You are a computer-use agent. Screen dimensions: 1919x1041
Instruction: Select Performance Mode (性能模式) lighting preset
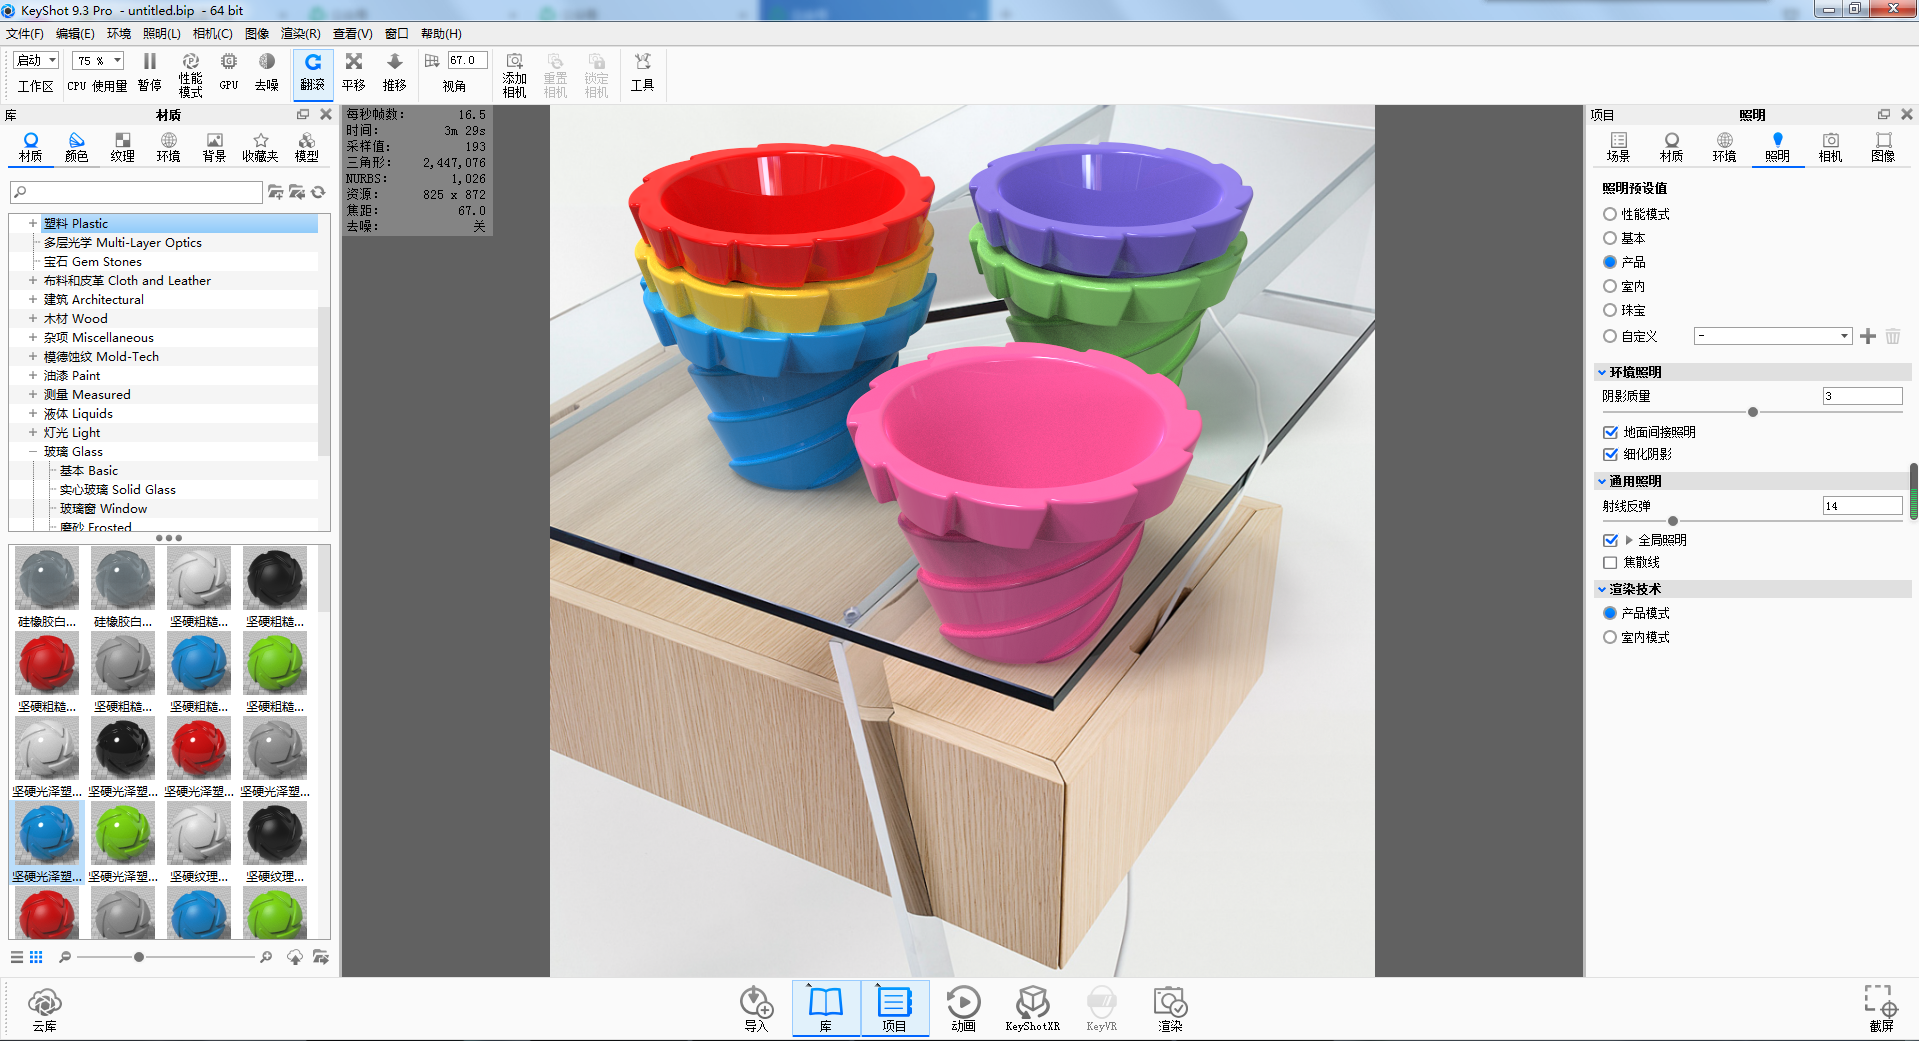[x=1610, y=214]
